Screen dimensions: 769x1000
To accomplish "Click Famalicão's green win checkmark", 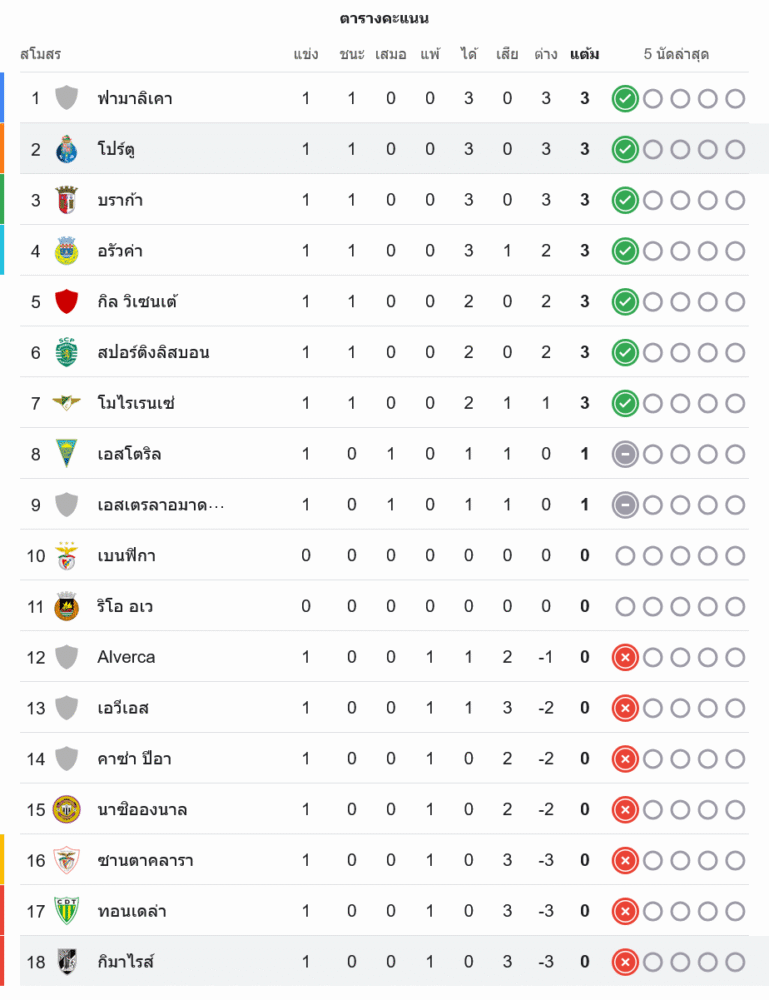I will point(625,98).
